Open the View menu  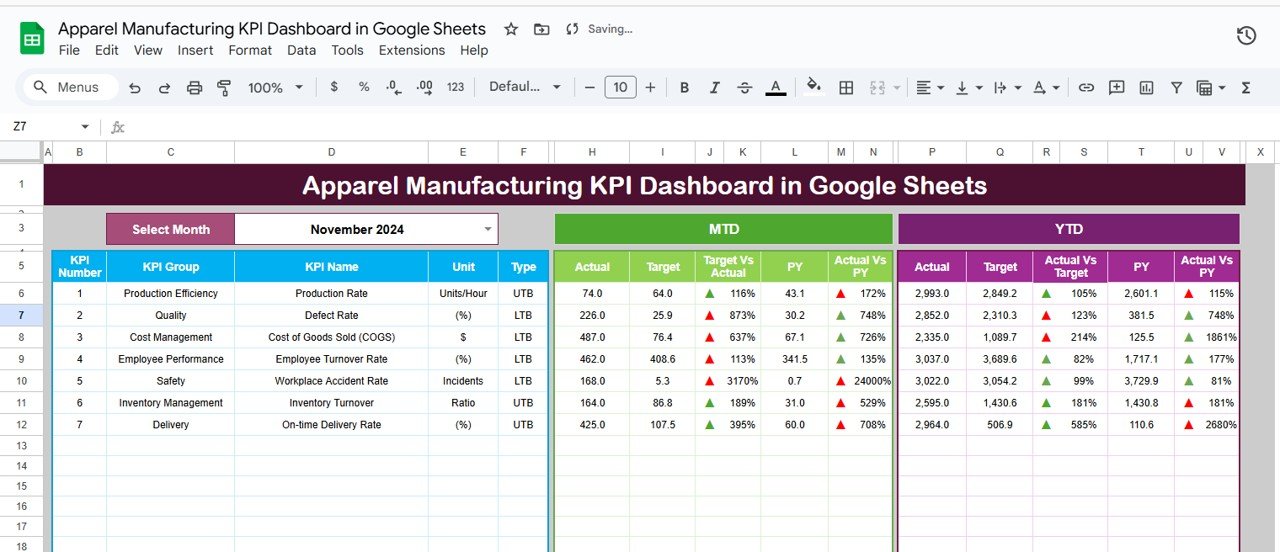point(148,50)
